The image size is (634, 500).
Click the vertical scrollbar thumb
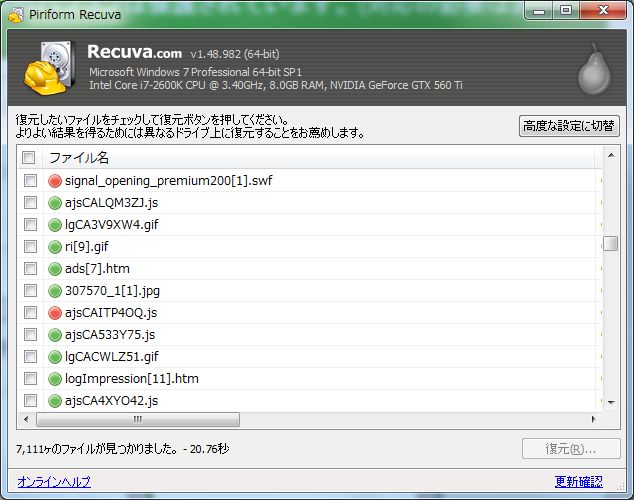point(611,243)
